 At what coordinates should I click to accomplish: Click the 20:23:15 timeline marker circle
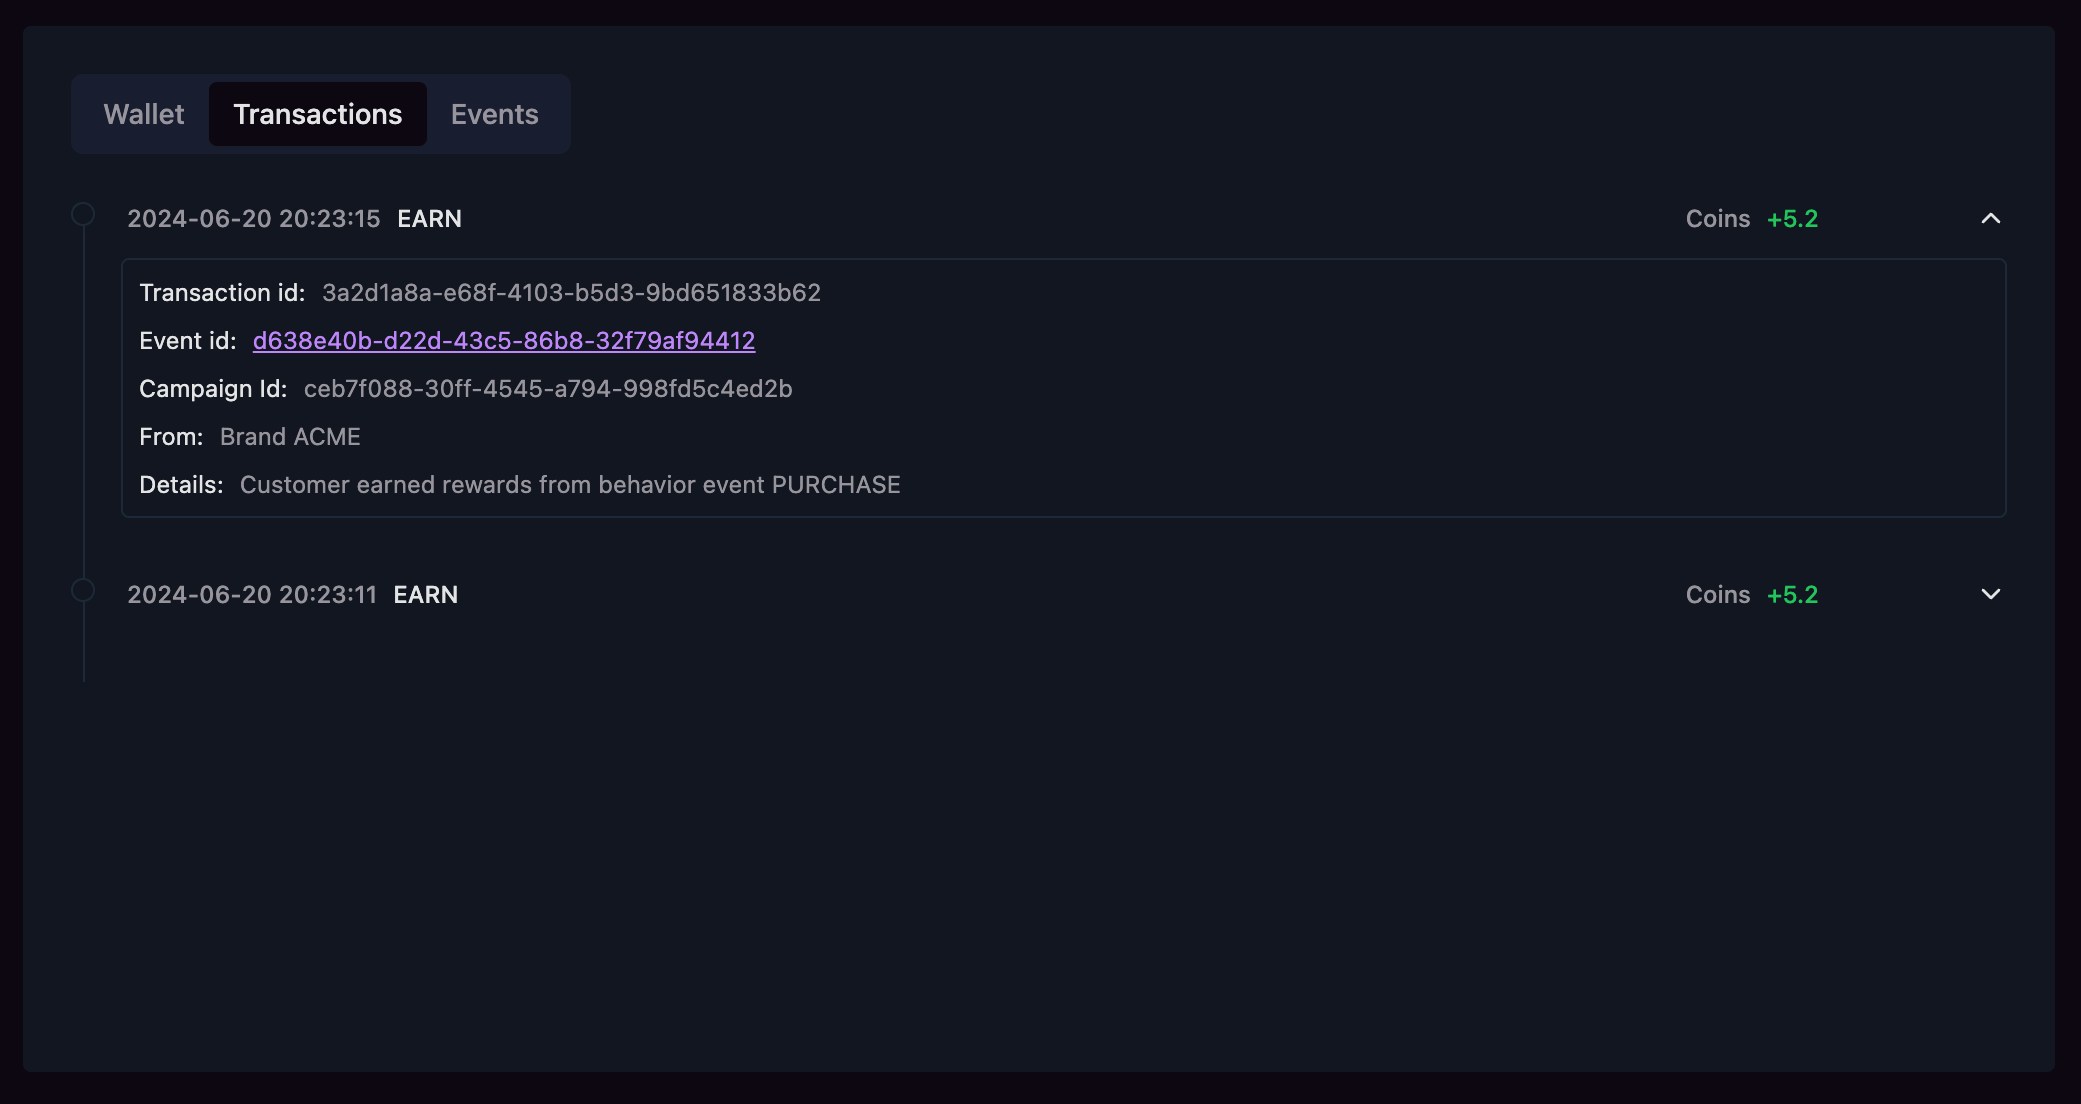tap(83, 214)
